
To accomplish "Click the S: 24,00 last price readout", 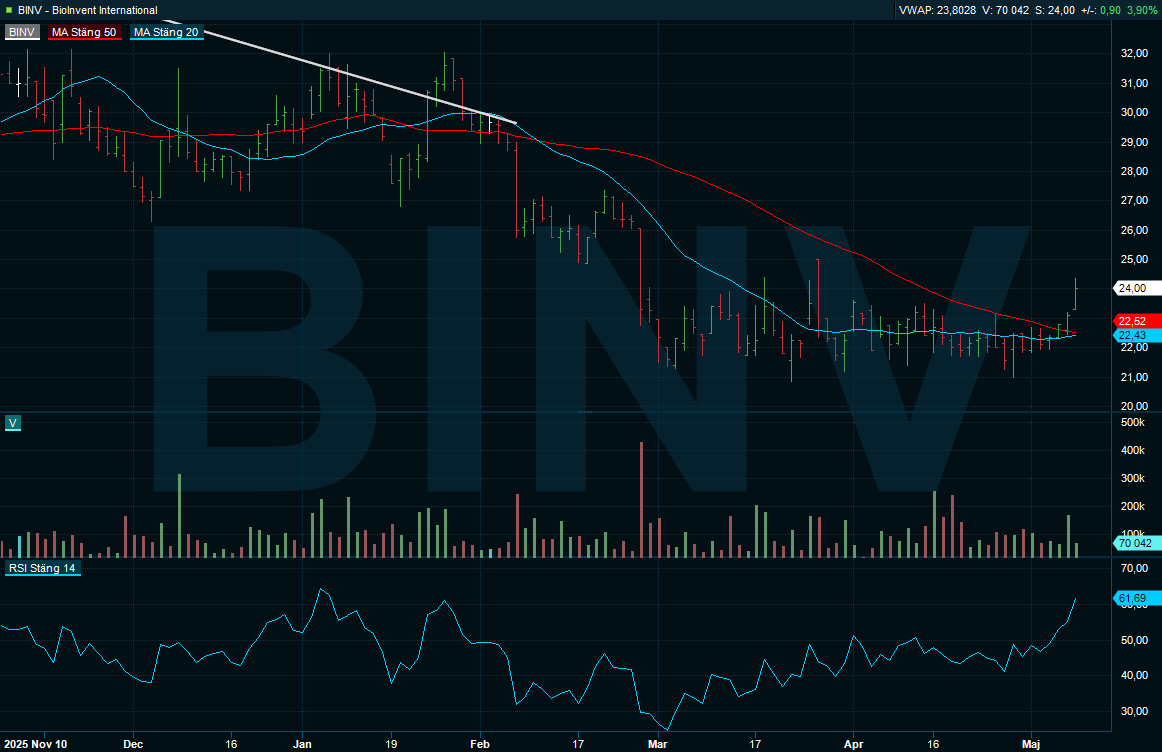I will point(1055,10).
